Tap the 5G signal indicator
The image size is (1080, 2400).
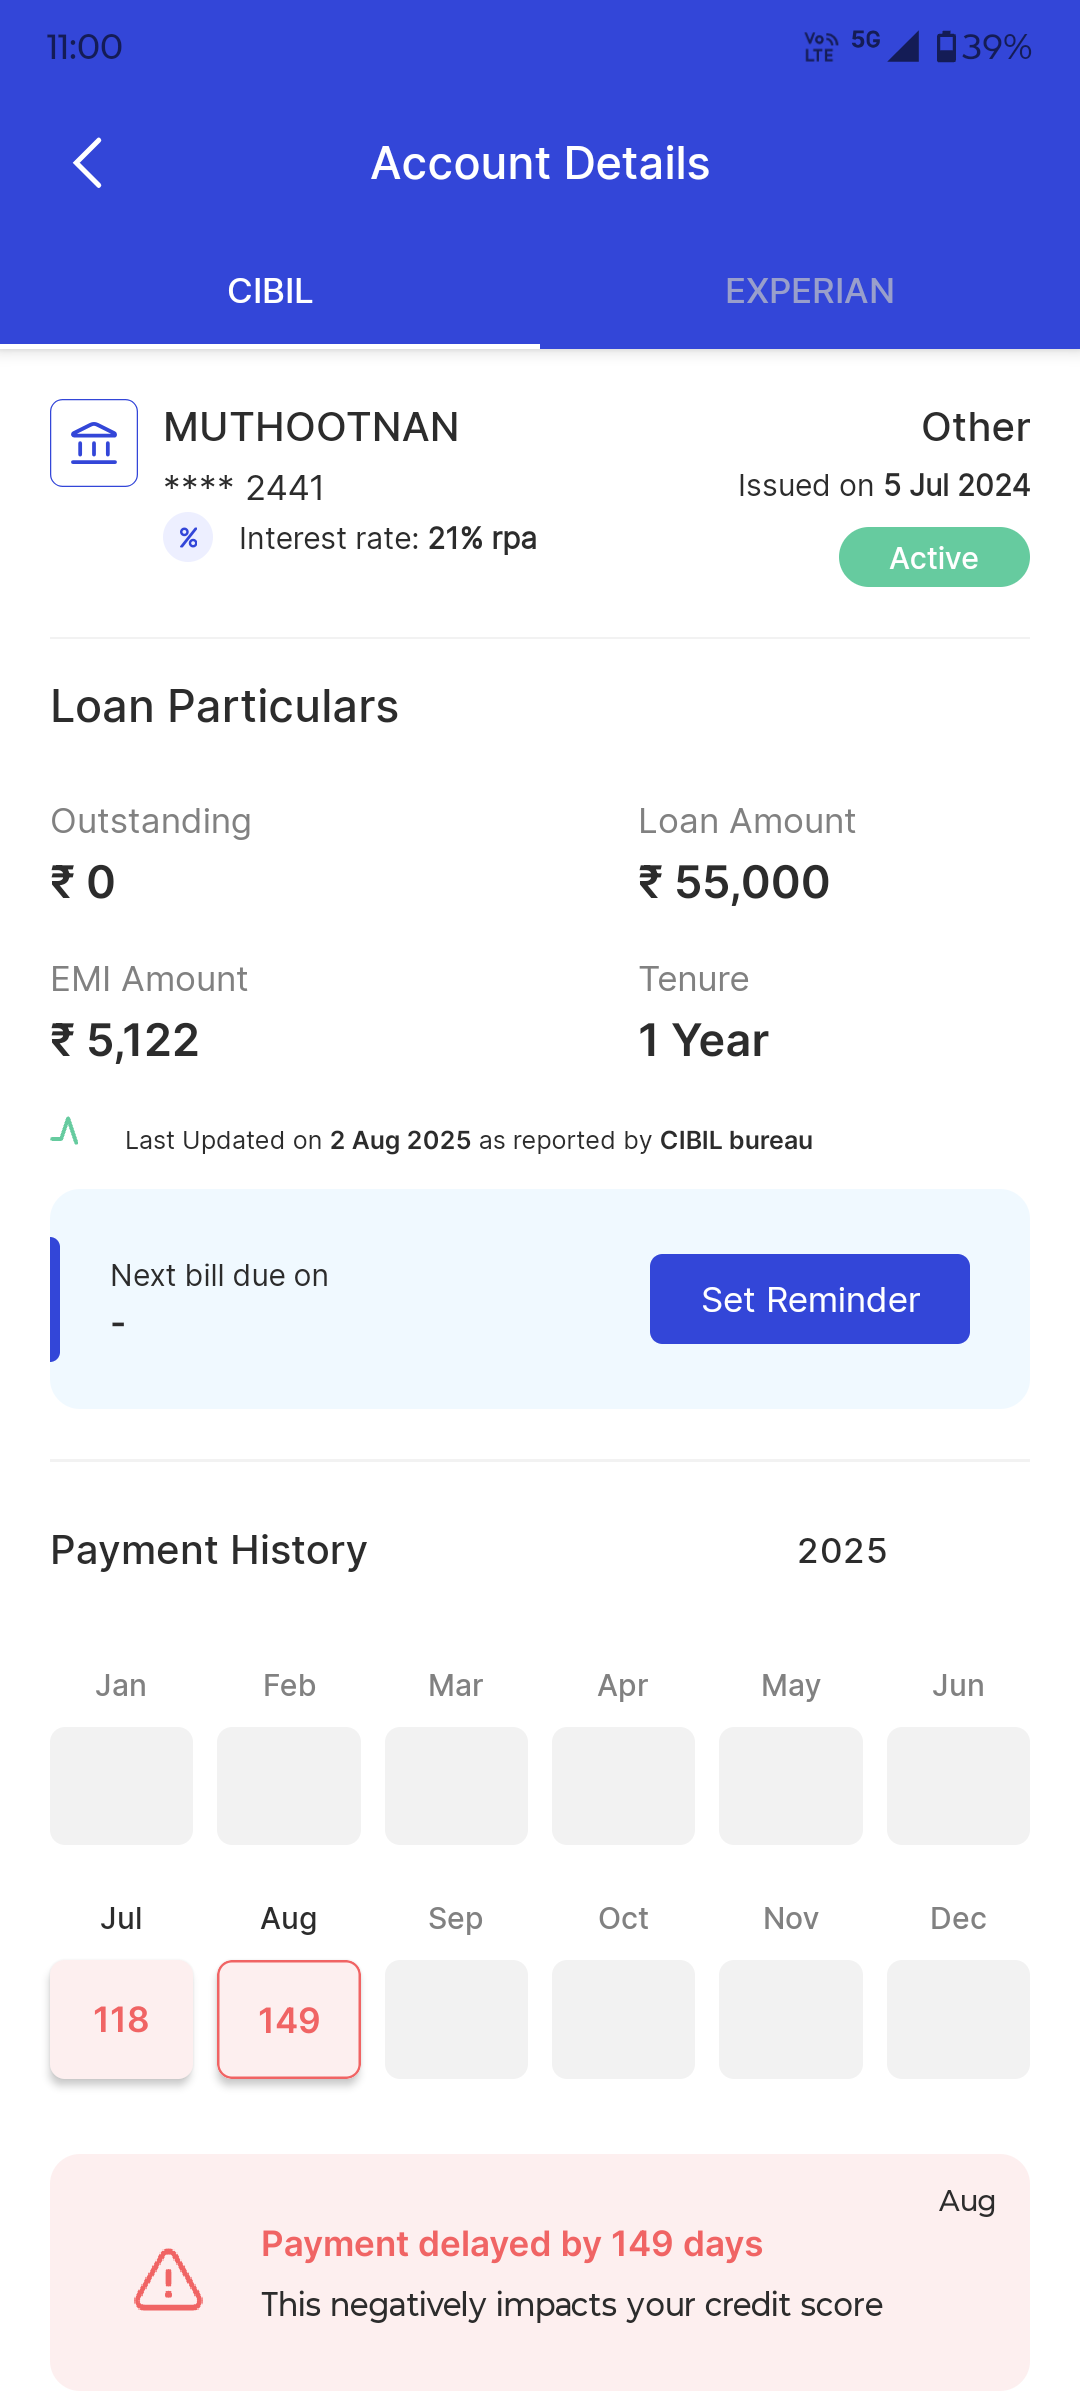coord(866,41)
